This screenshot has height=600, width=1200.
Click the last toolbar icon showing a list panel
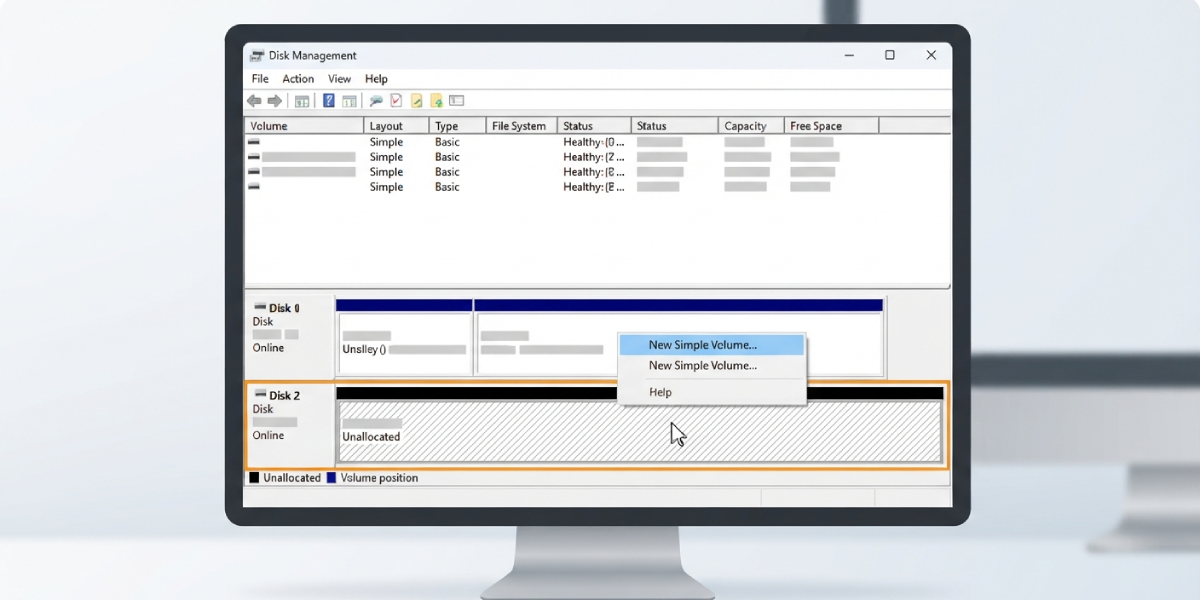click(x=457, y=101)
